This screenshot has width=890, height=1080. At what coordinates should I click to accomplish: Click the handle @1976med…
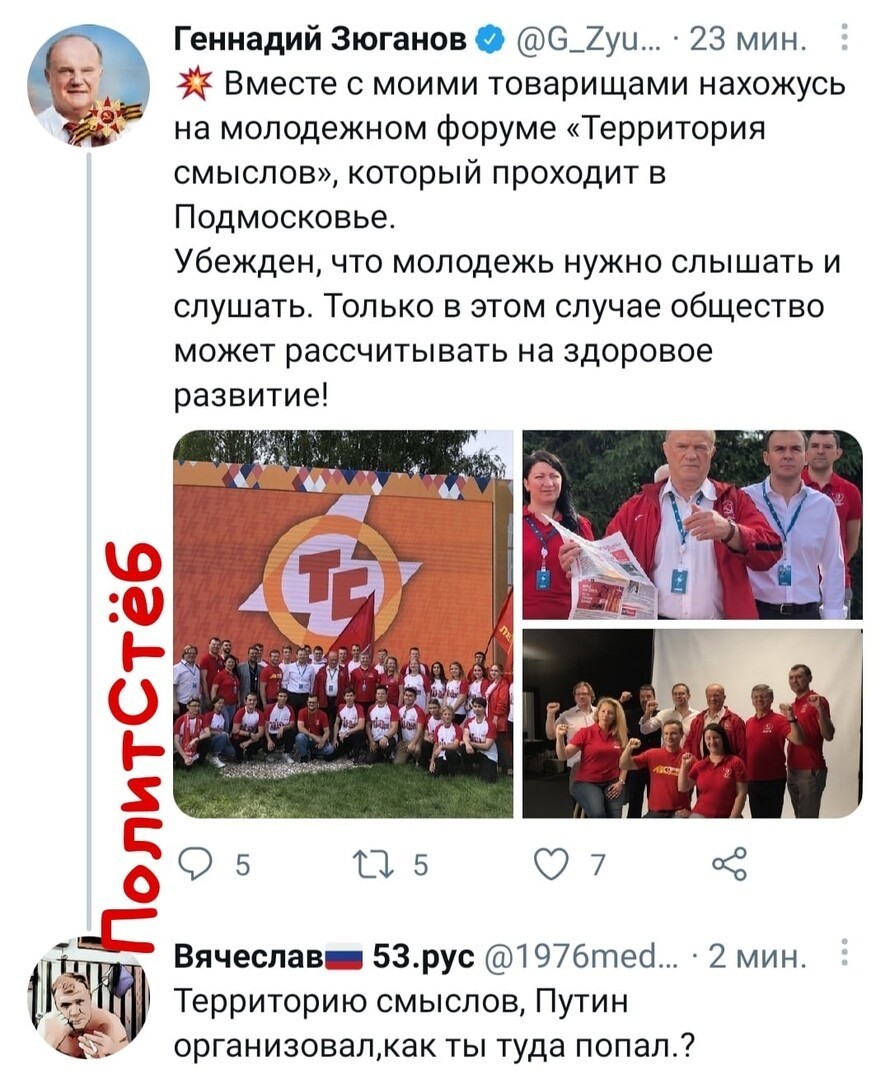[581, 956]
